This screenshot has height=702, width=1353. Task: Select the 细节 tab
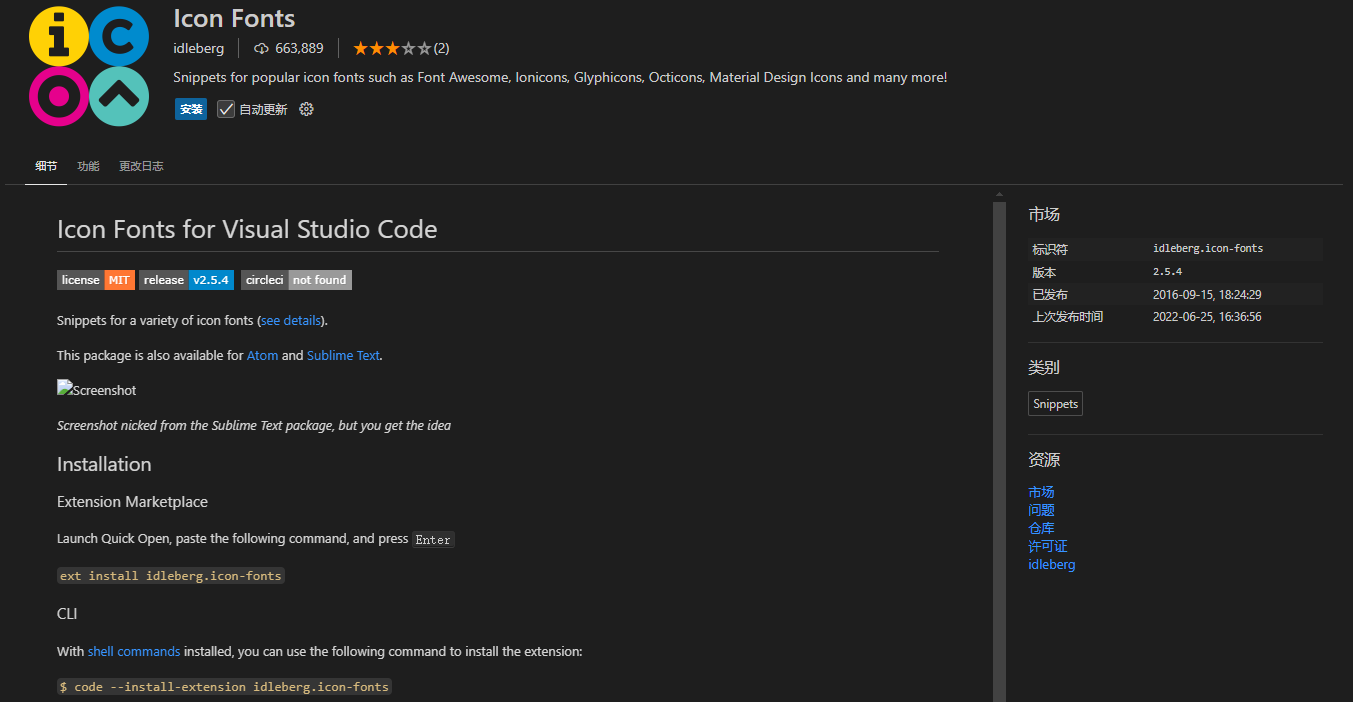point(46,166)
